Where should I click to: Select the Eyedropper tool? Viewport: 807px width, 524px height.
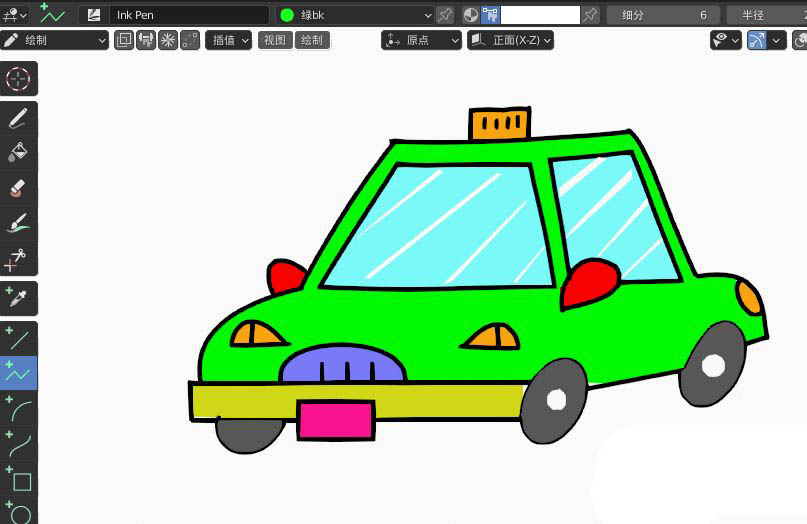19,298
